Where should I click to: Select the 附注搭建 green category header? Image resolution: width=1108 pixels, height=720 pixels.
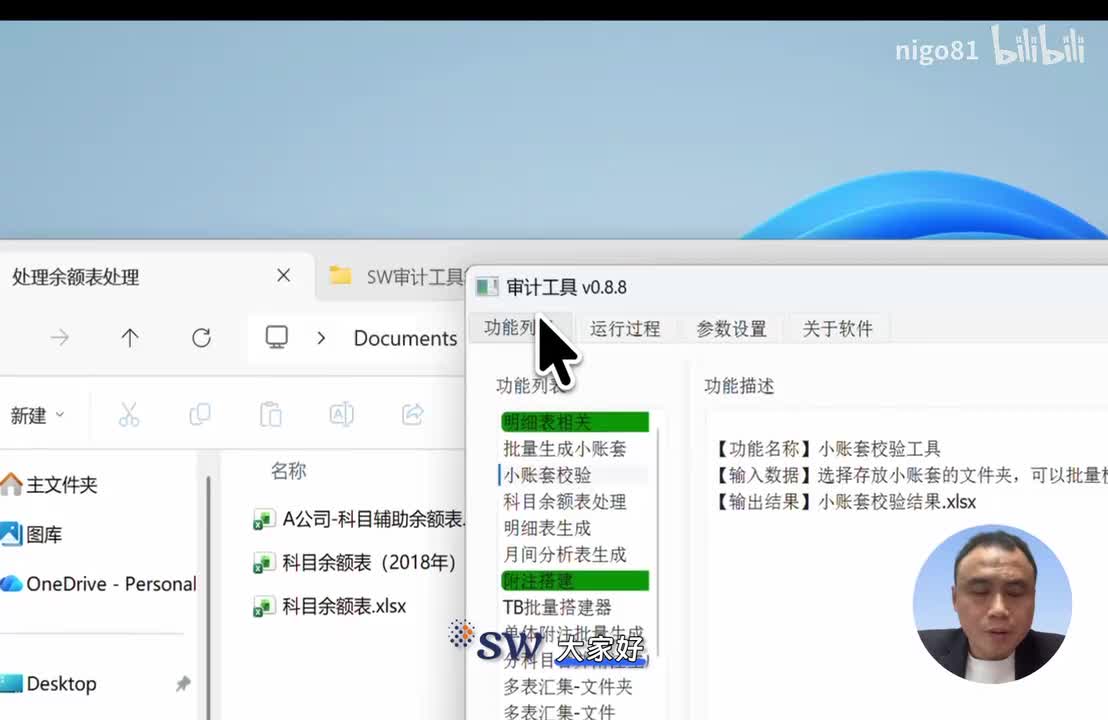tap(574, 581)
